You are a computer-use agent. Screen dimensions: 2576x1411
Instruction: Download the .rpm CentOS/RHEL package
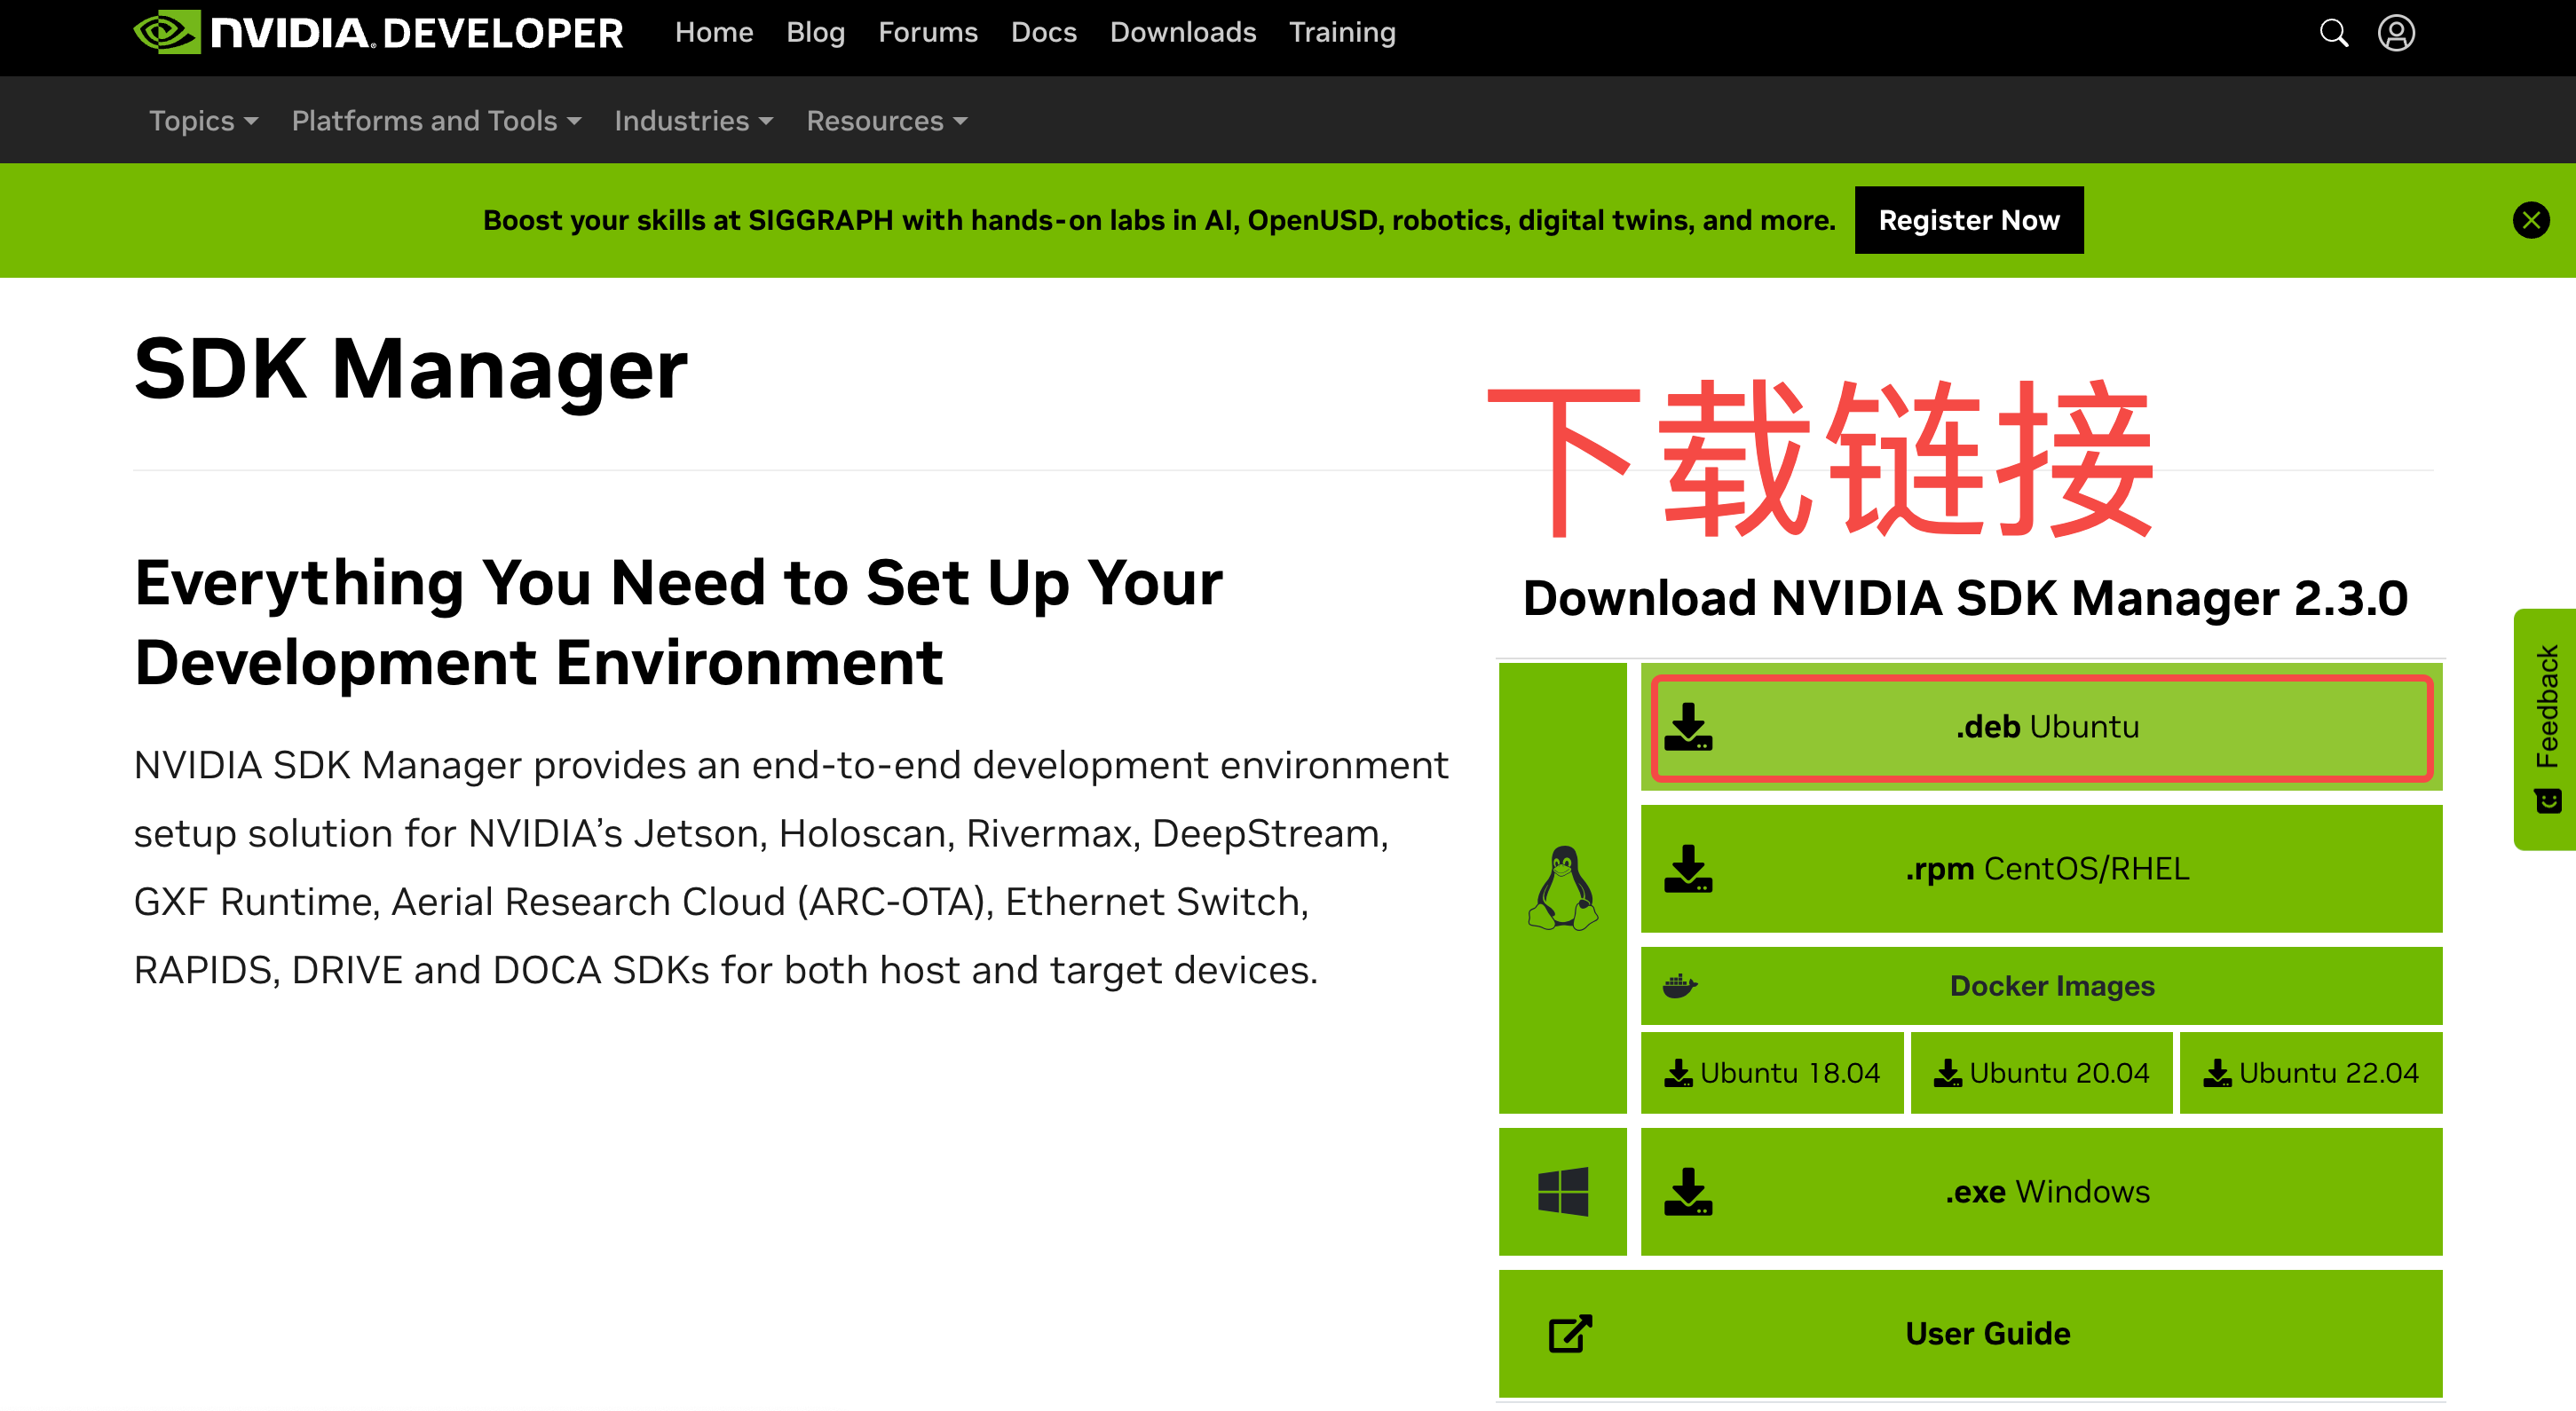pyautogui.click(x=2041, y=869)
